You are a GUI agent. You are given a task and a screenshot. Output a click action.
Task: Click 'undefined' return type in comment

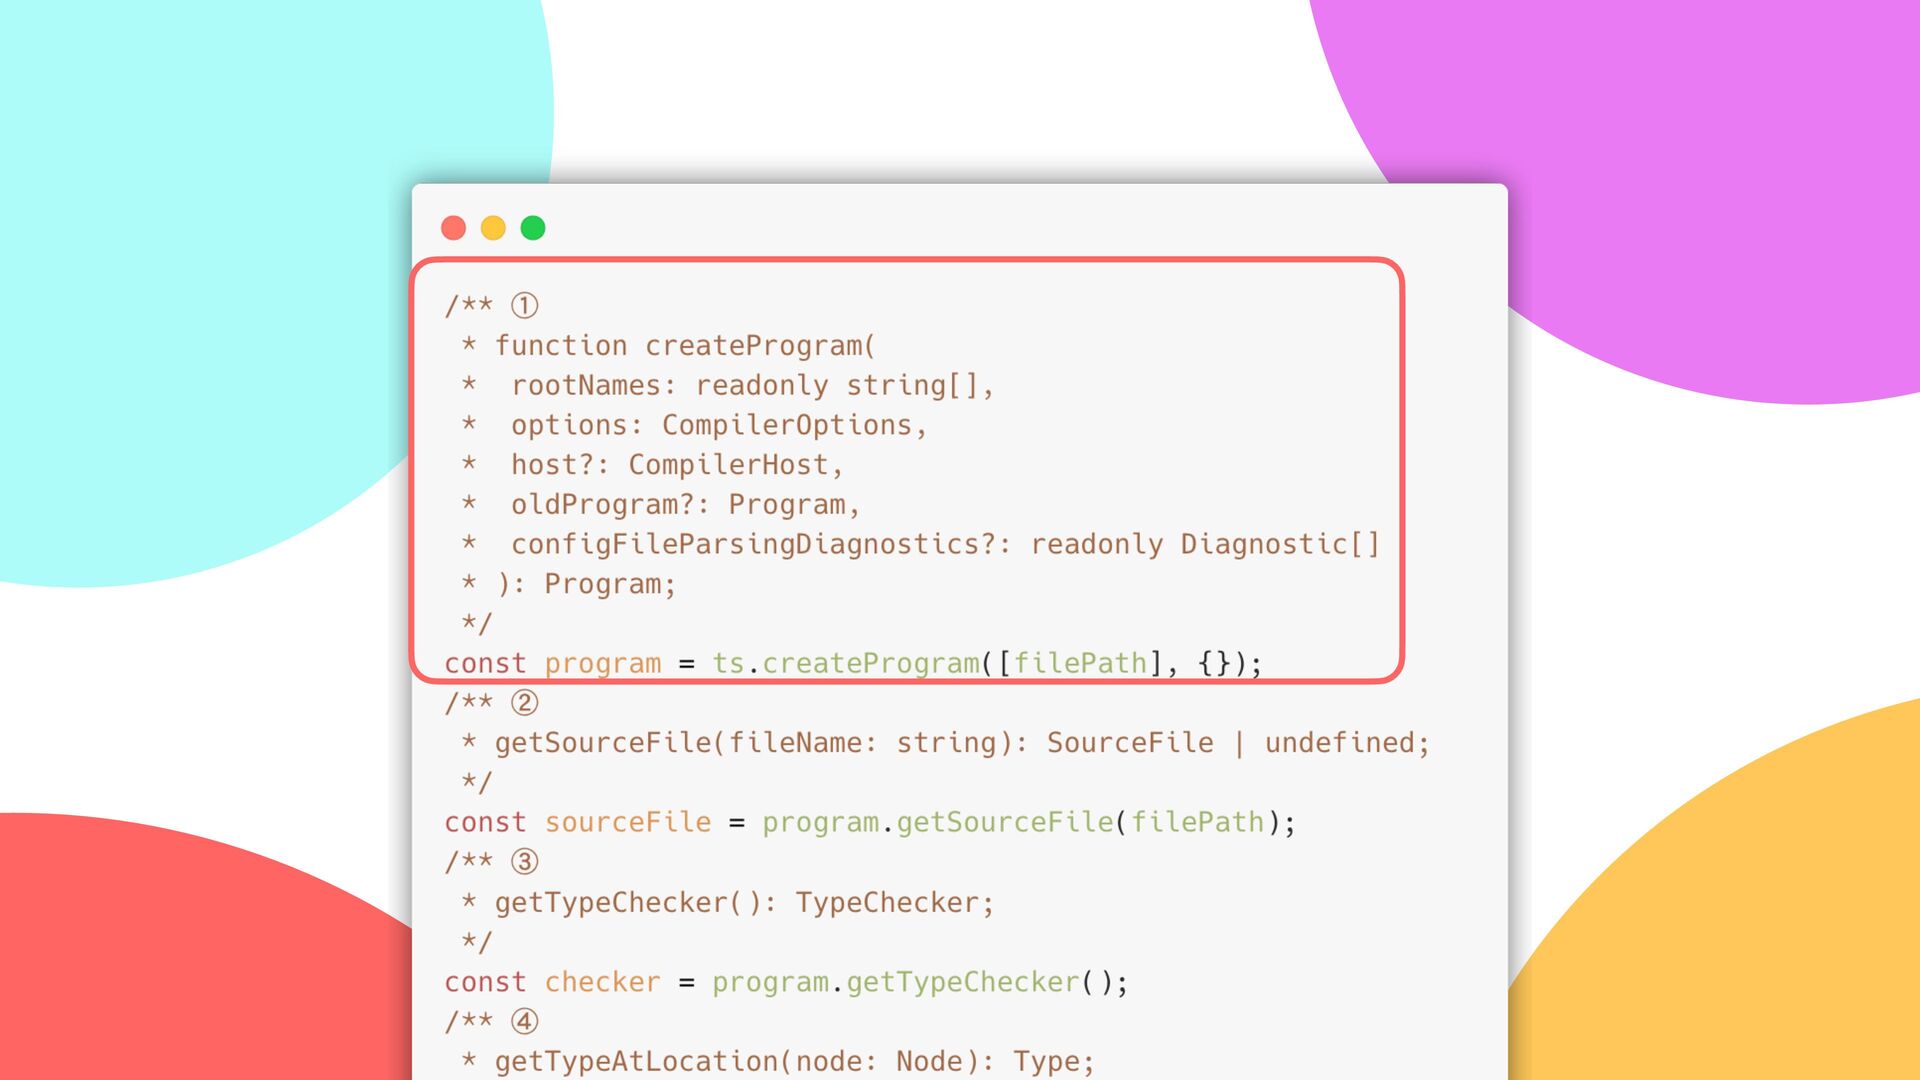[x=1339, y=743]
